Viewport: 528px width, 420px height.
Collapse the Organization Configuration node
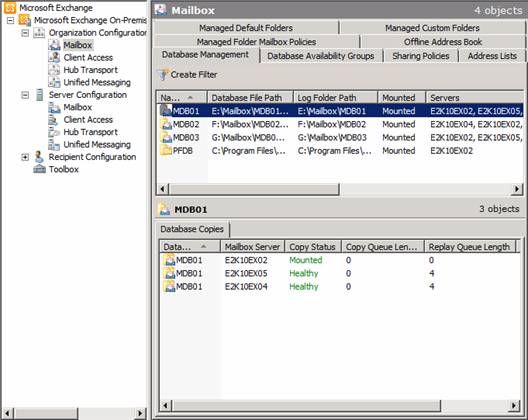click(x=25, y=33)
